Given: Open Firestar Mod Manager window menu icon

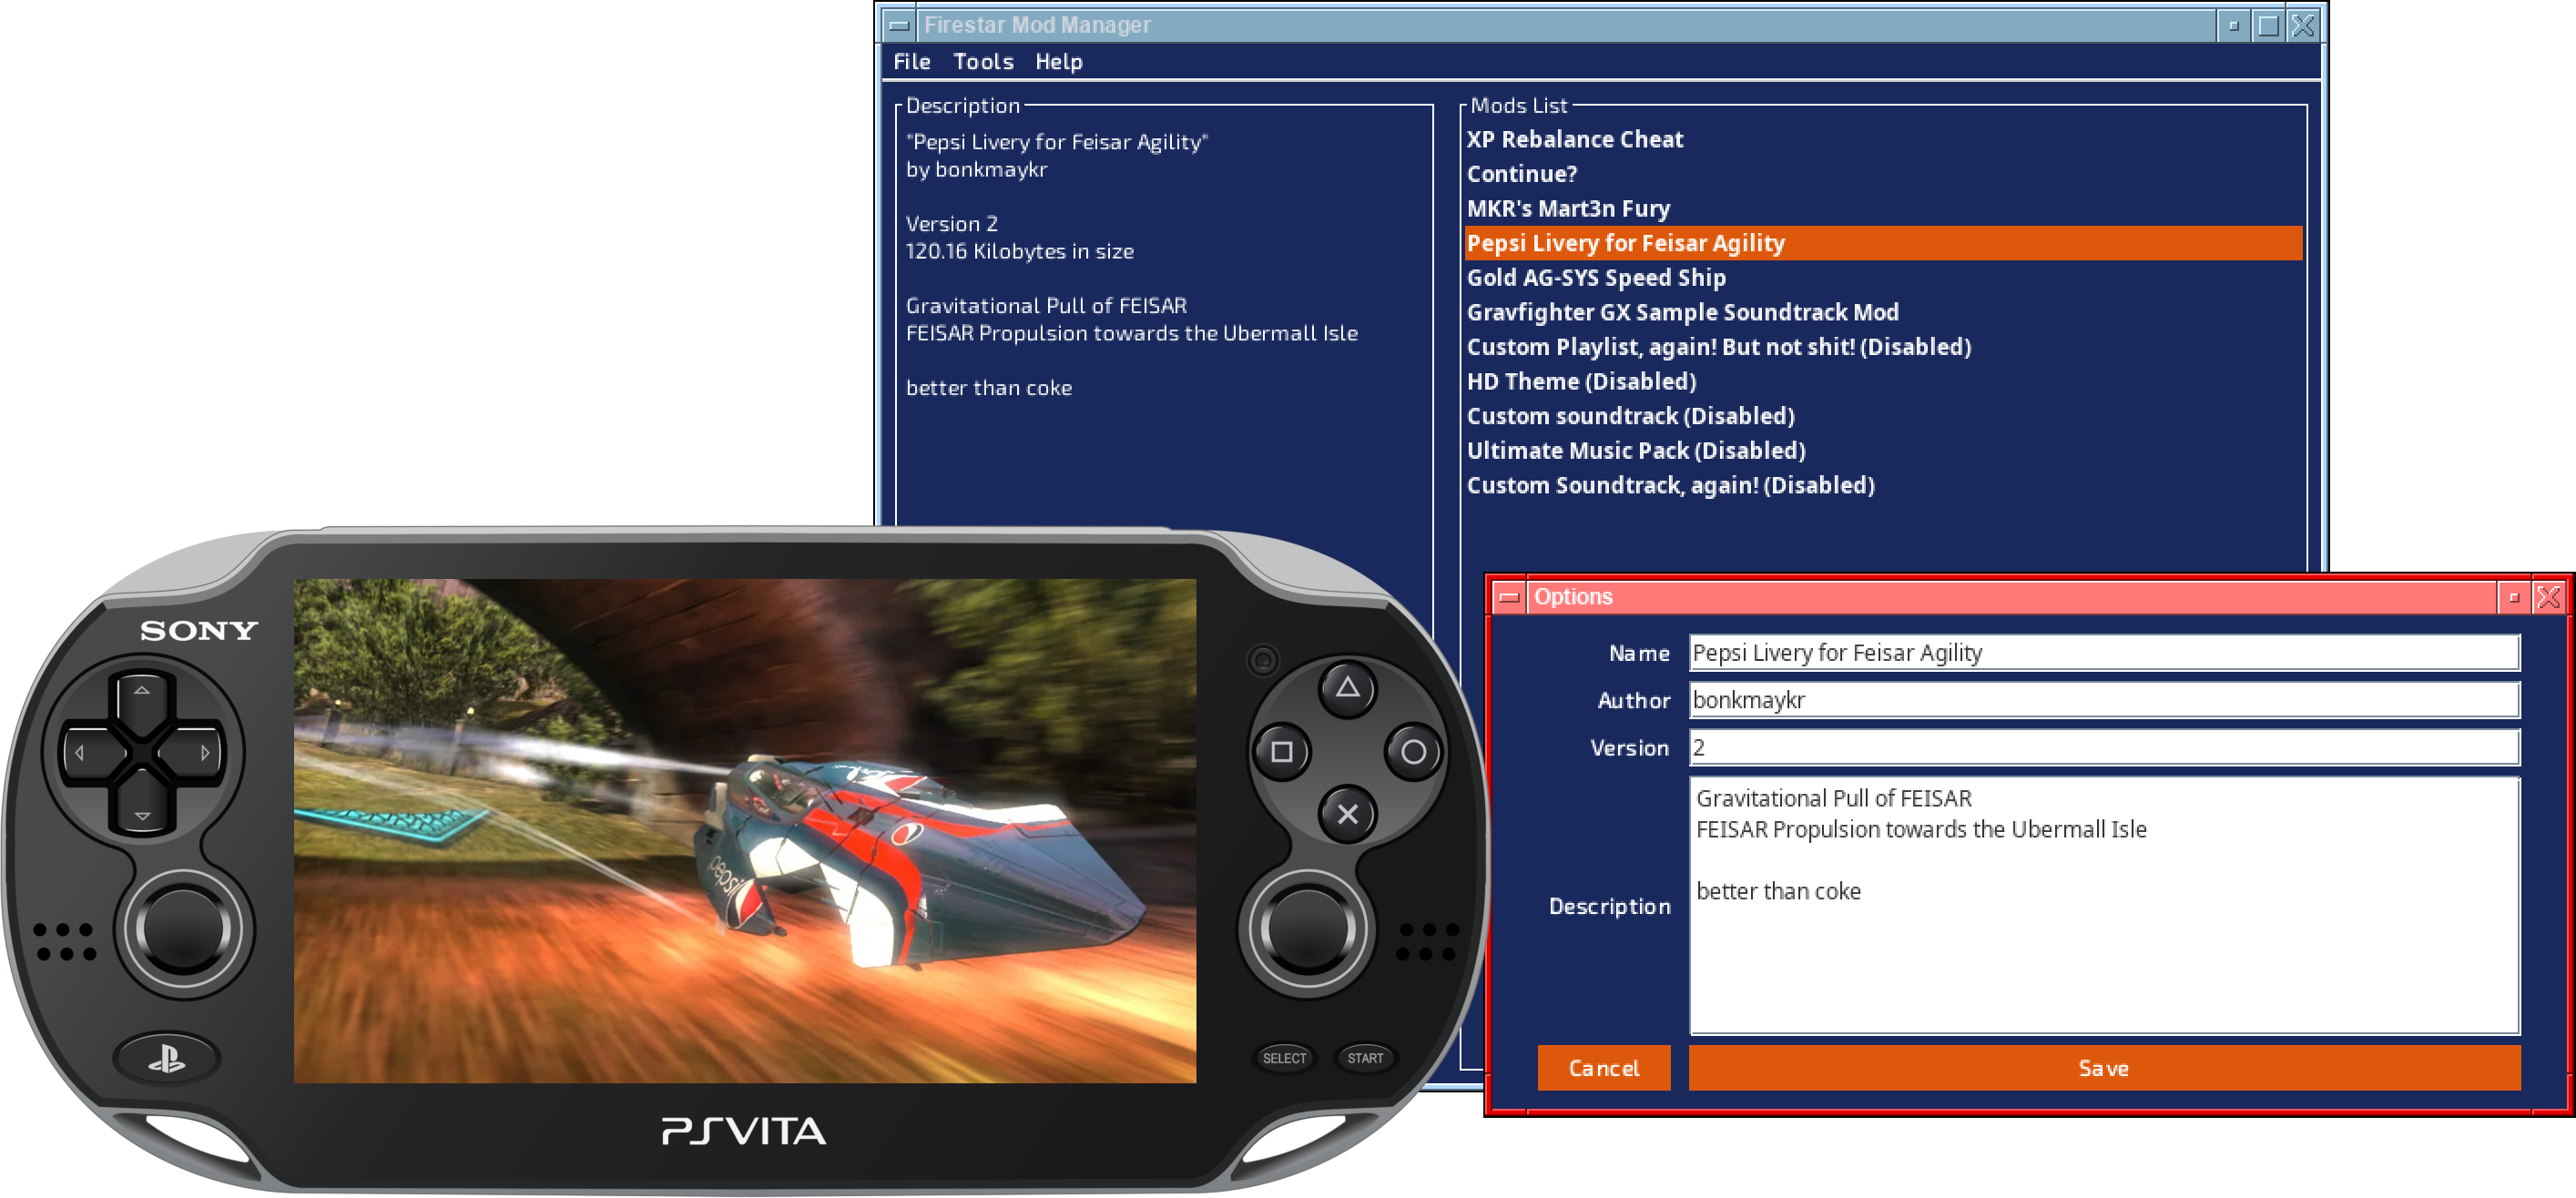Looking at the screenshot, I should [898, 26].
